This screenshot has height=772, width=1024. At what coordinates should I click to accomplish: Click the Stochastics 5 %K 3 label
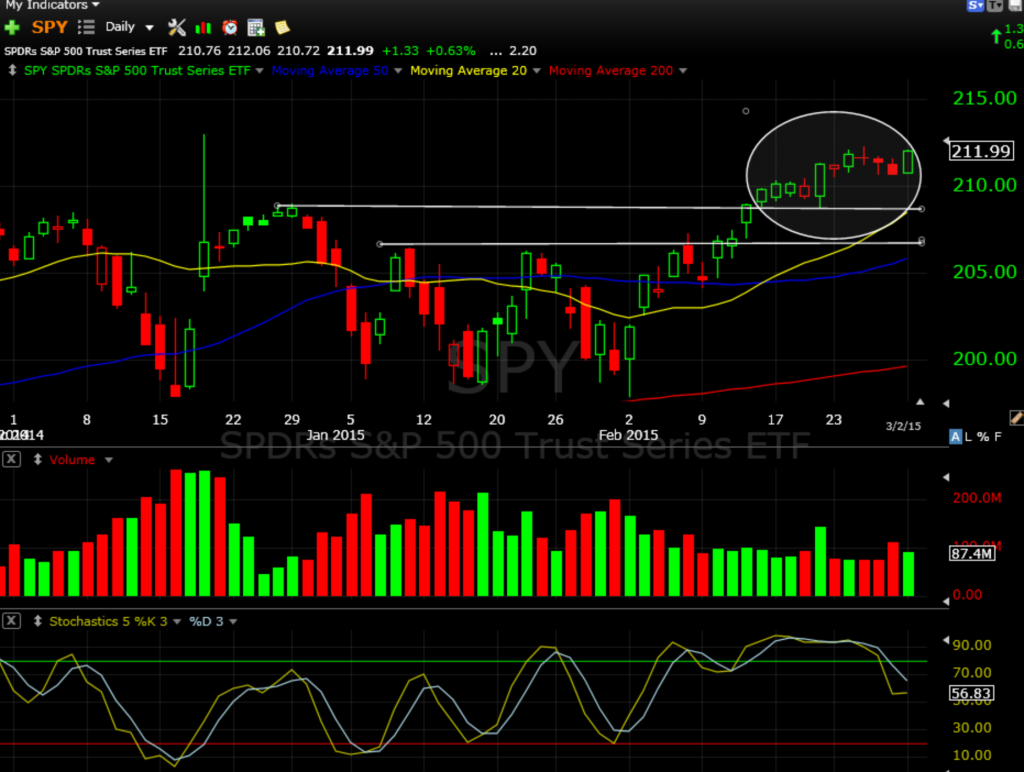pyautogui.click(x=108, y=621)
